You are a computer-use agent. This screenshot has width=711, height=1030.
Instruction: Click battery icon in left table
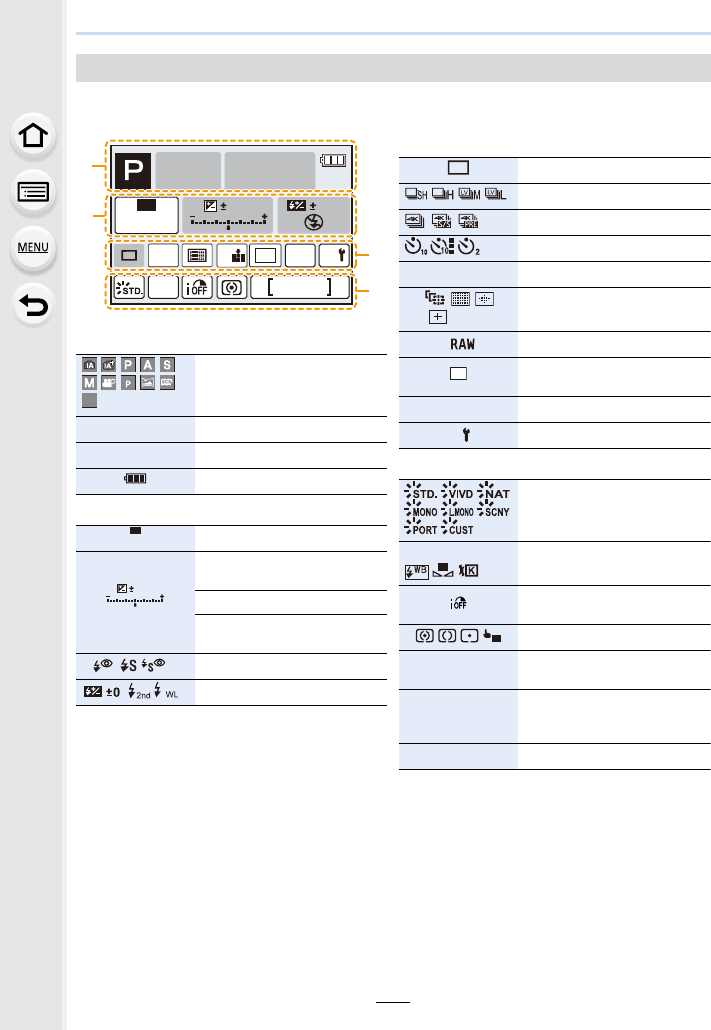[x=135, y=478]
